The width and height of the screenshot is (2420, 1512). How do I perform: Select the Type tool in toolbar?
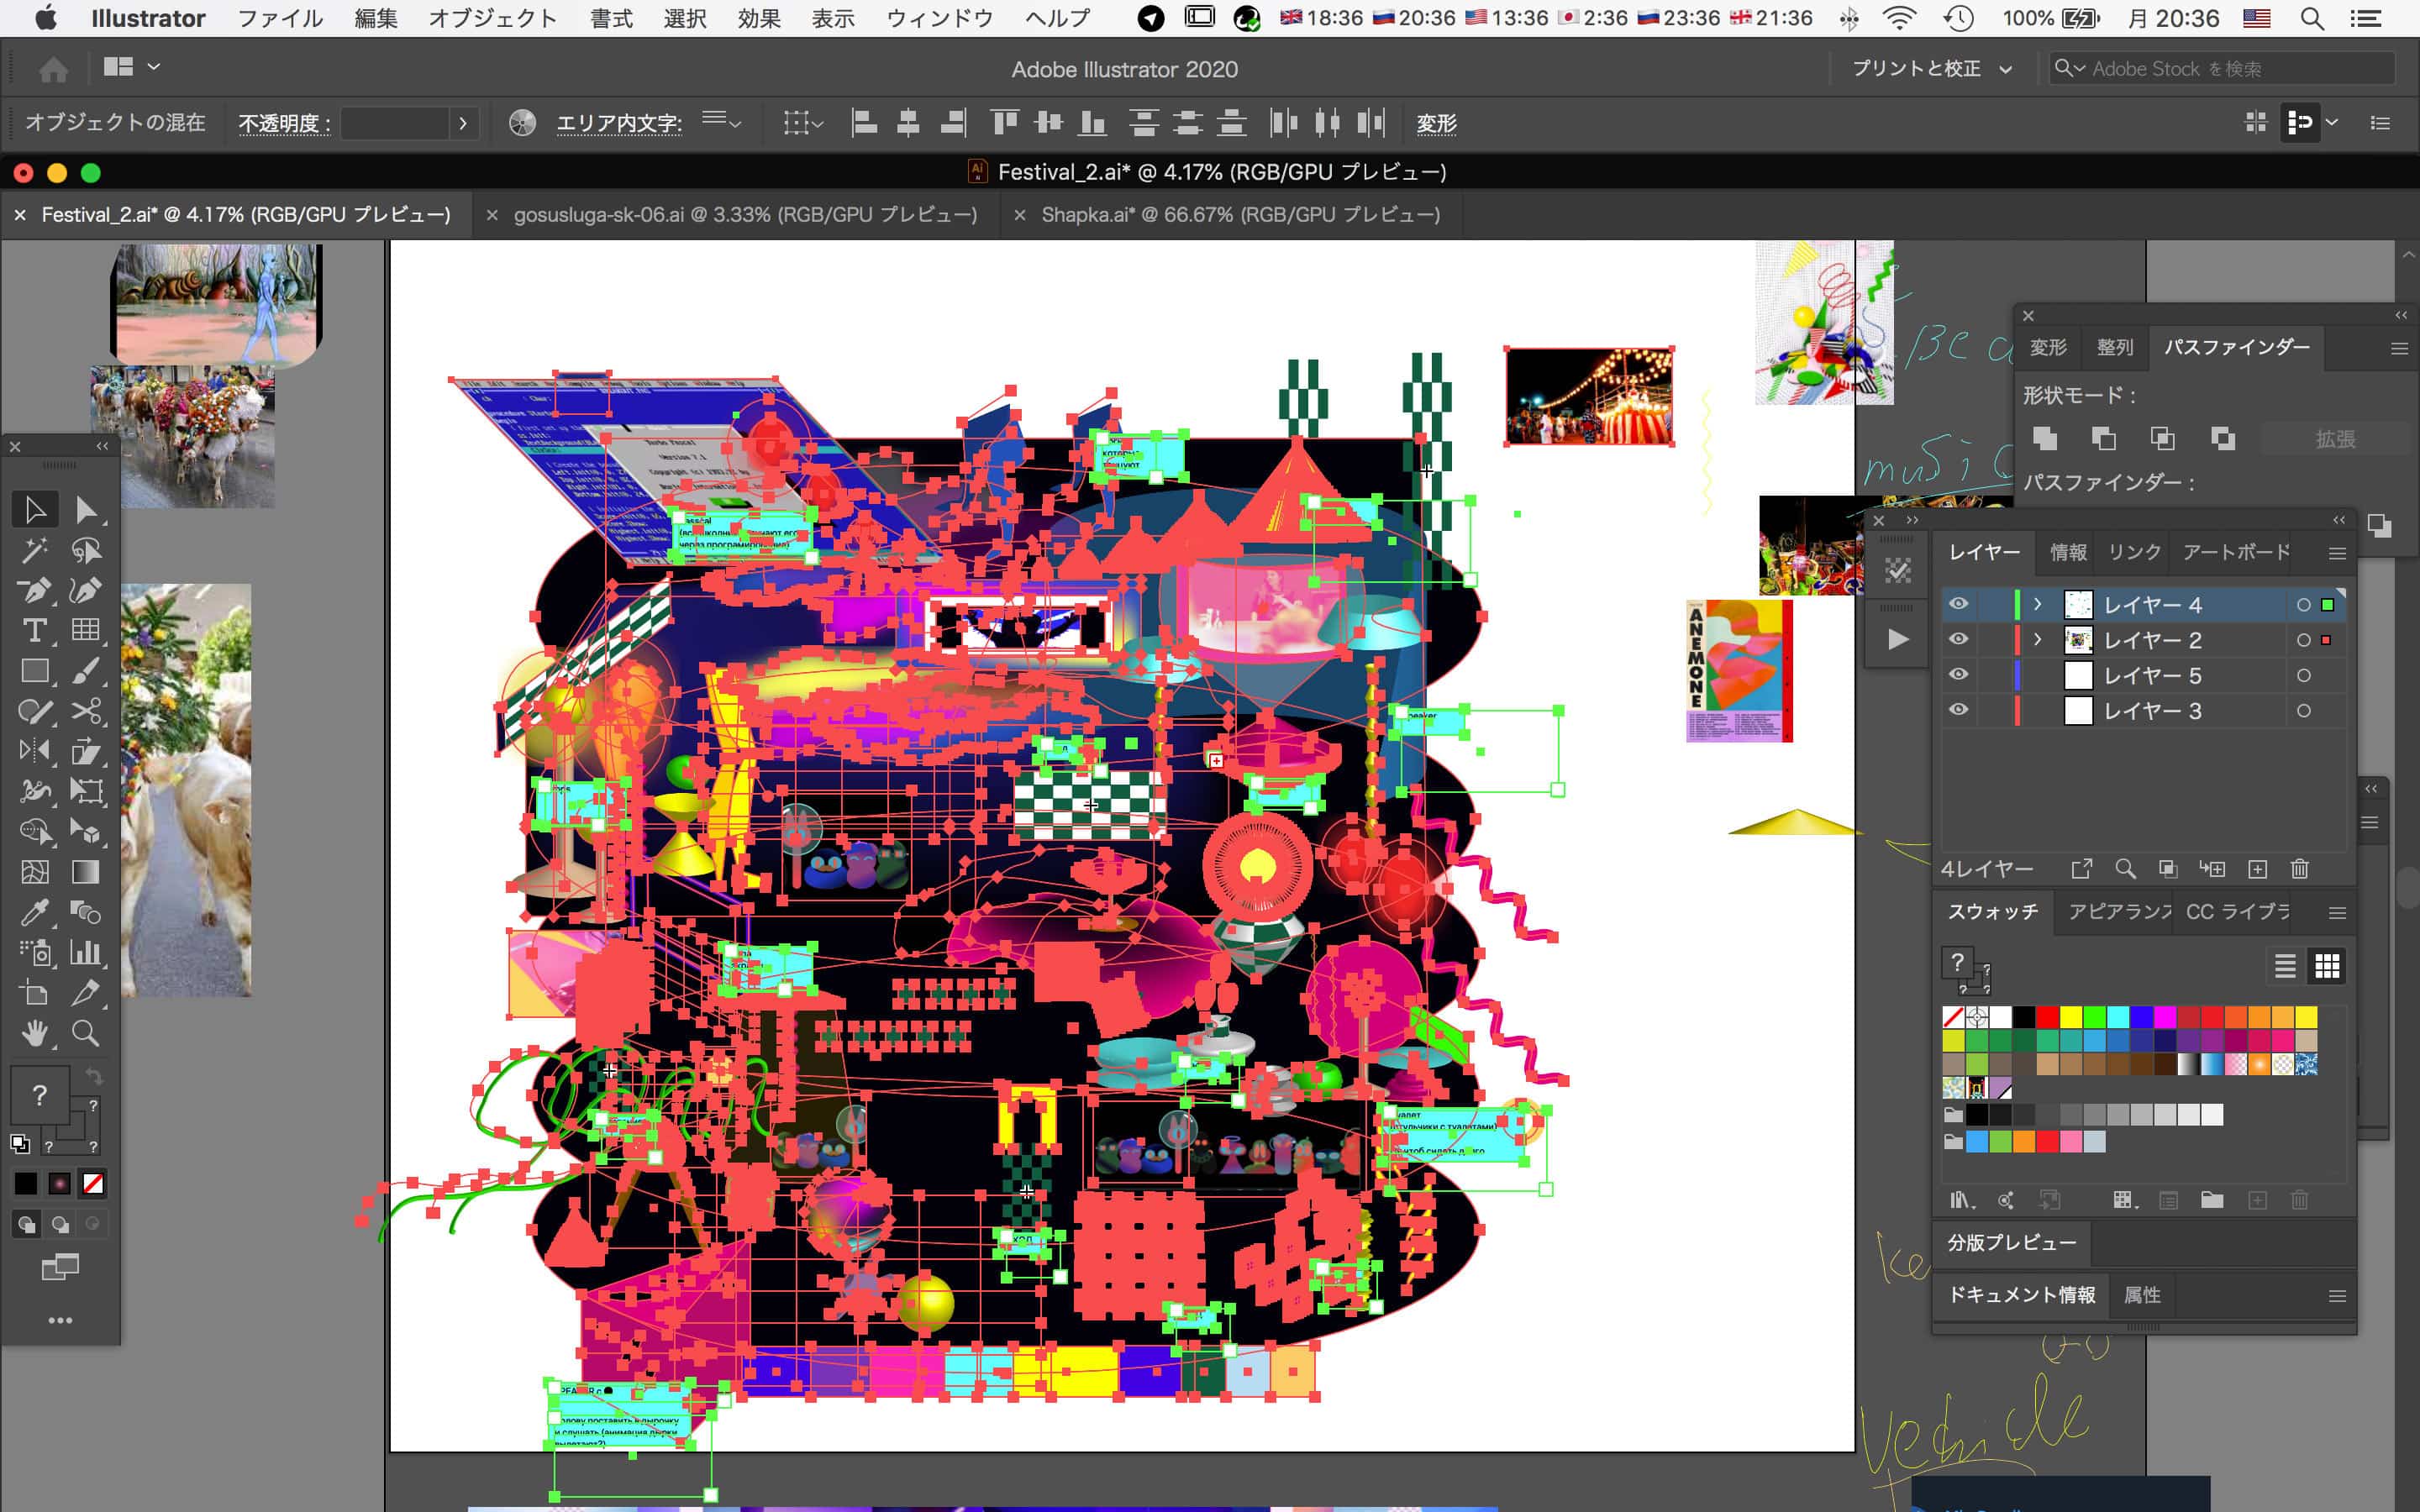pyautogui.click(x=34, y=630)
